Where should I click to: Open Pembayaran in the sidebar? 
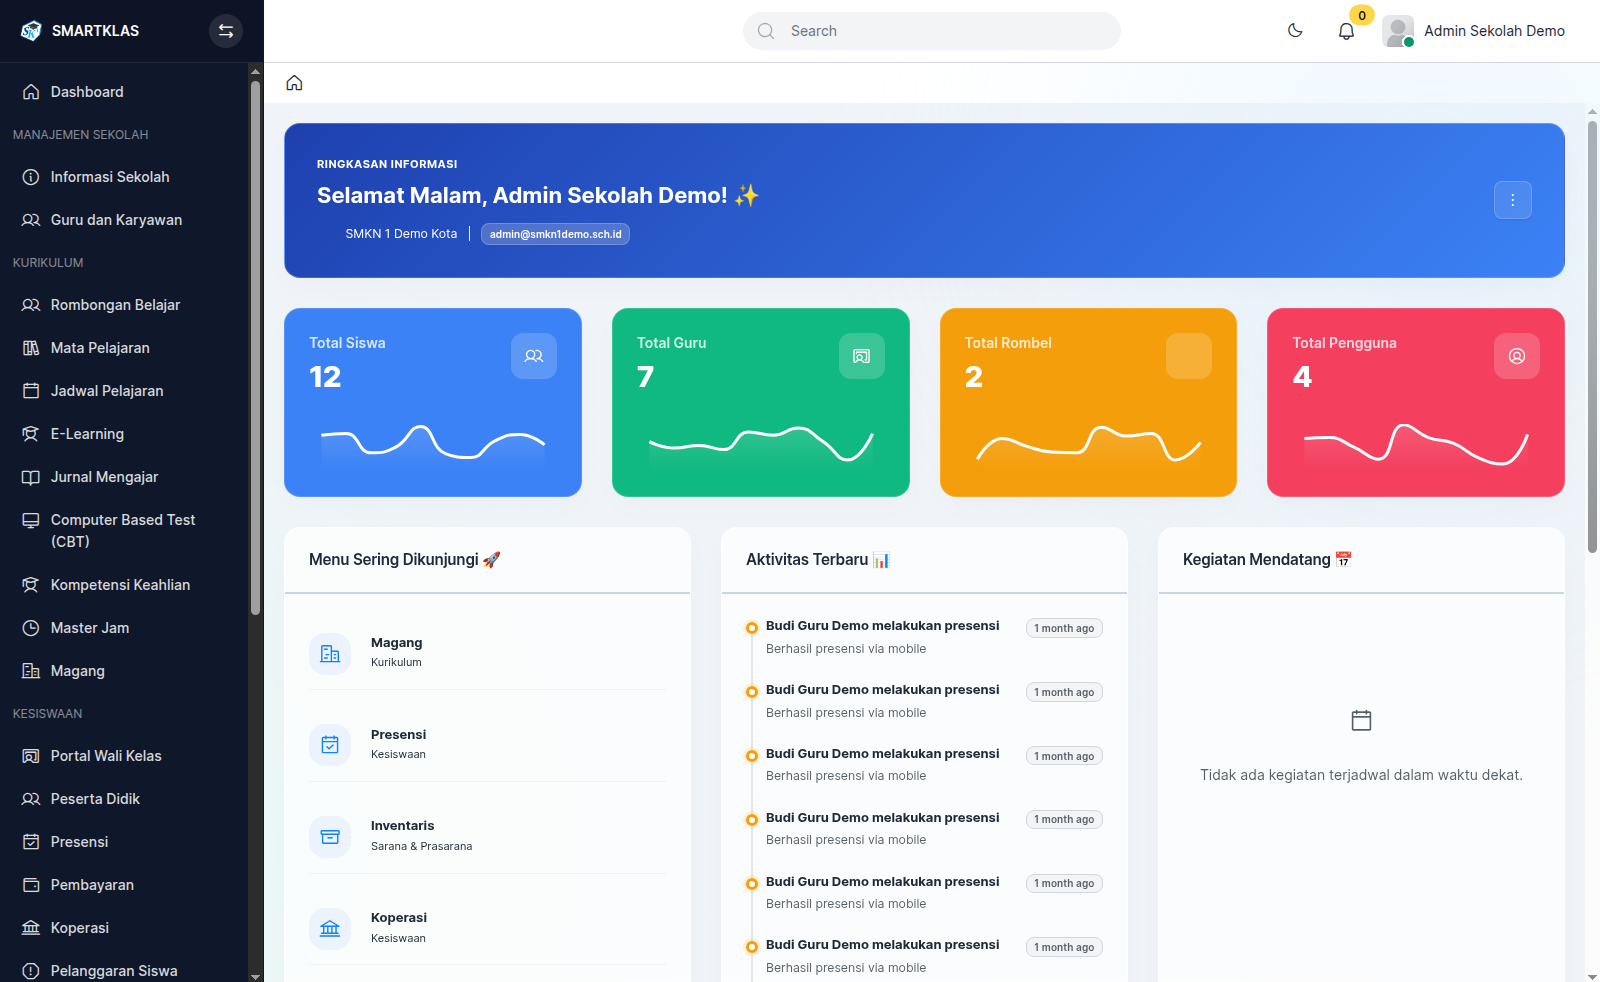(x=124, y=885)
